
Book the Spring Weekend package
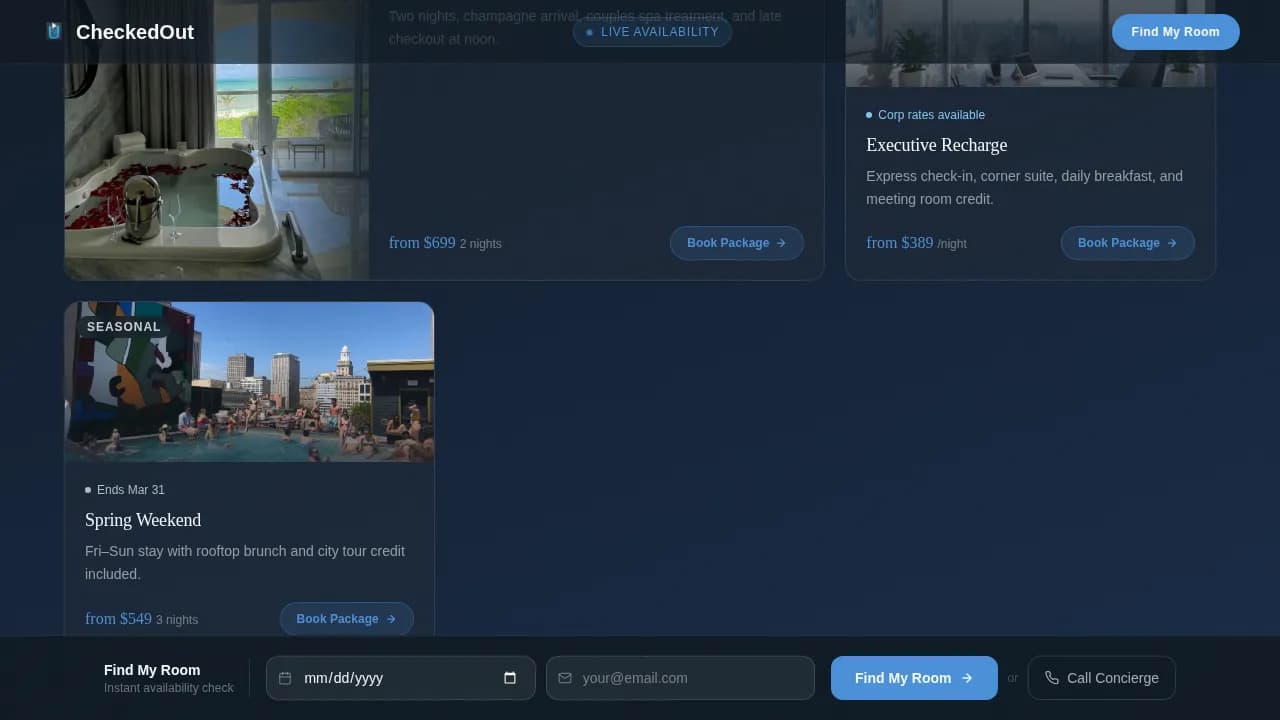tap(347, 619)
